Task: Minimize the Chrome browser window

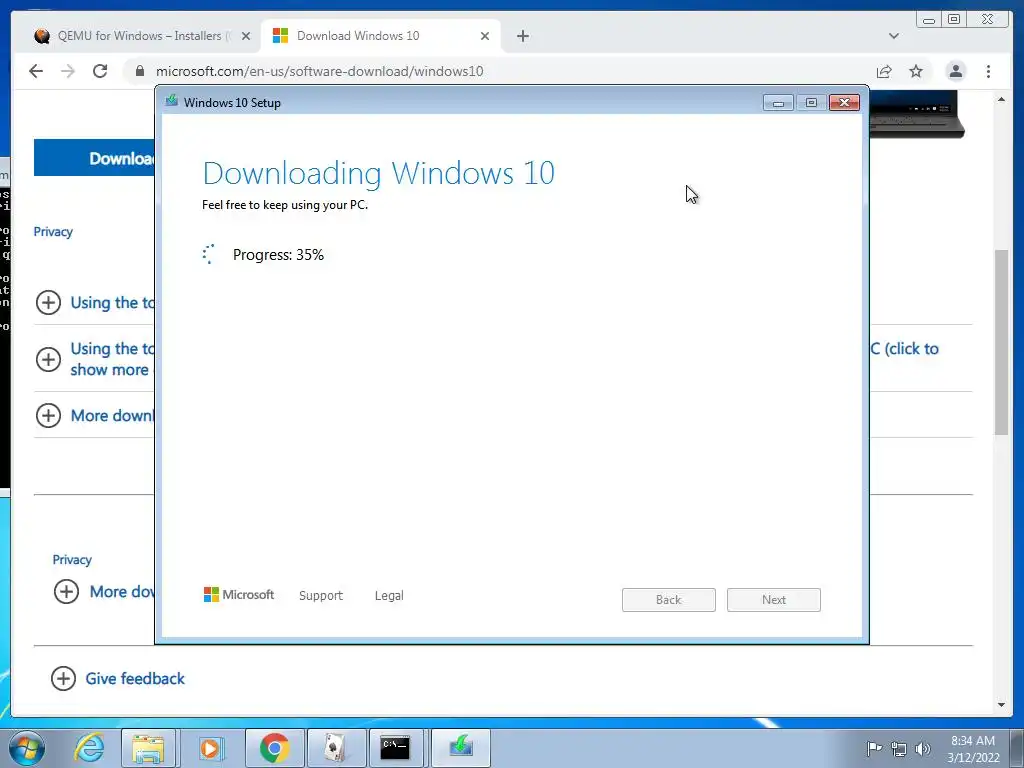Action: (929, 20)
